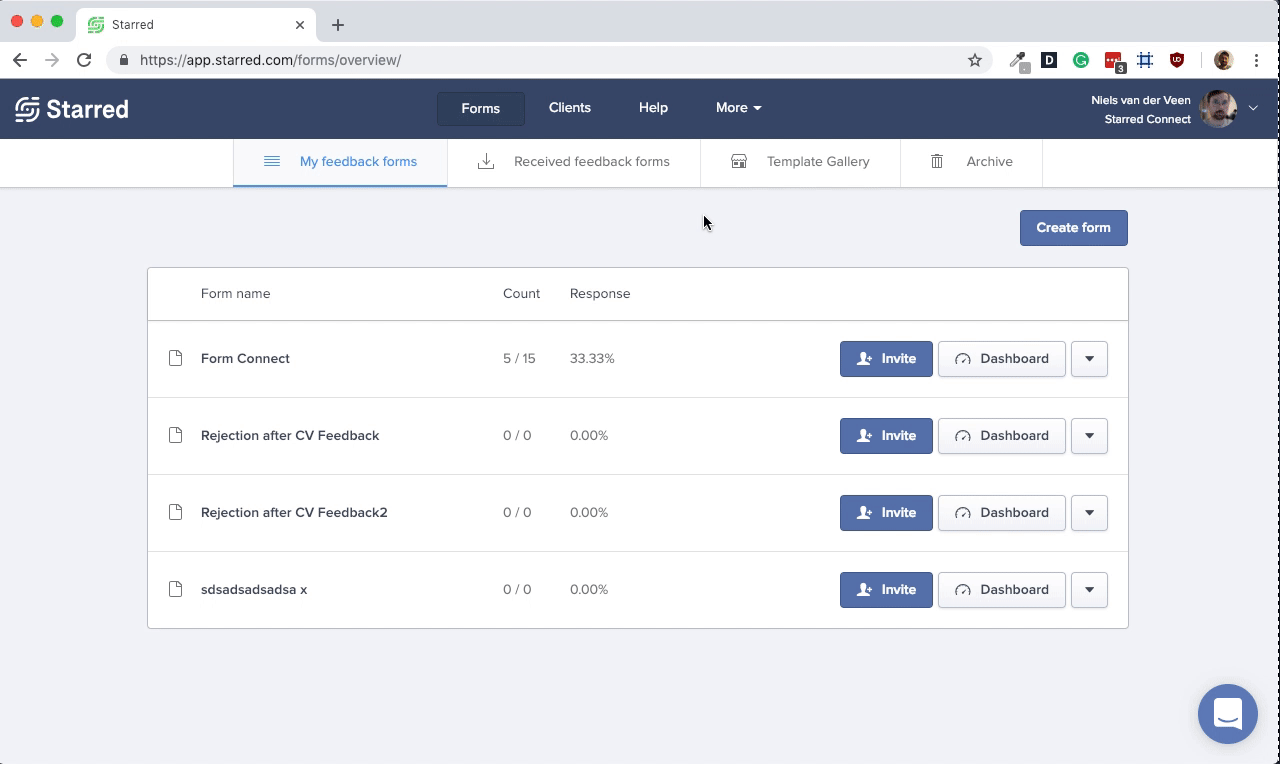1280x764 pixels.
Task: Expand actions dropdown for Rejection after CV Feedback
Action: [x=1089, y=436]
